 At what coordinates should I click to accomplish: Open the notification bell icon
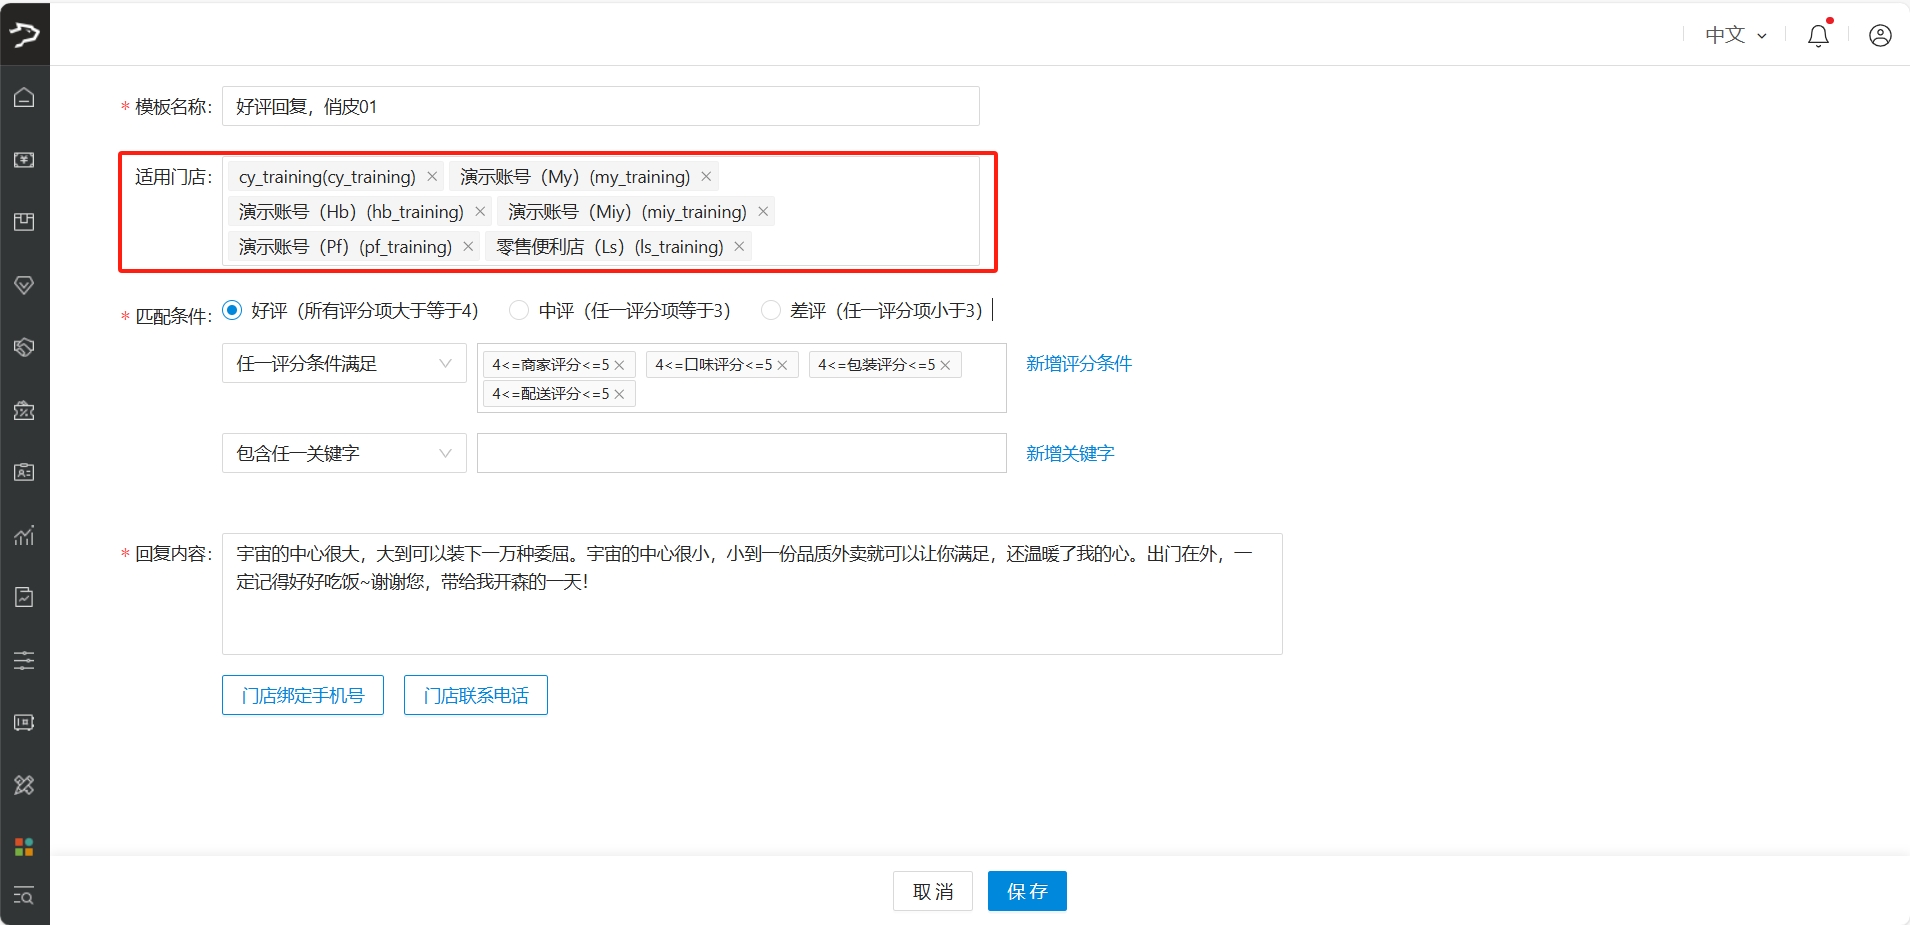pos(1818,36)
